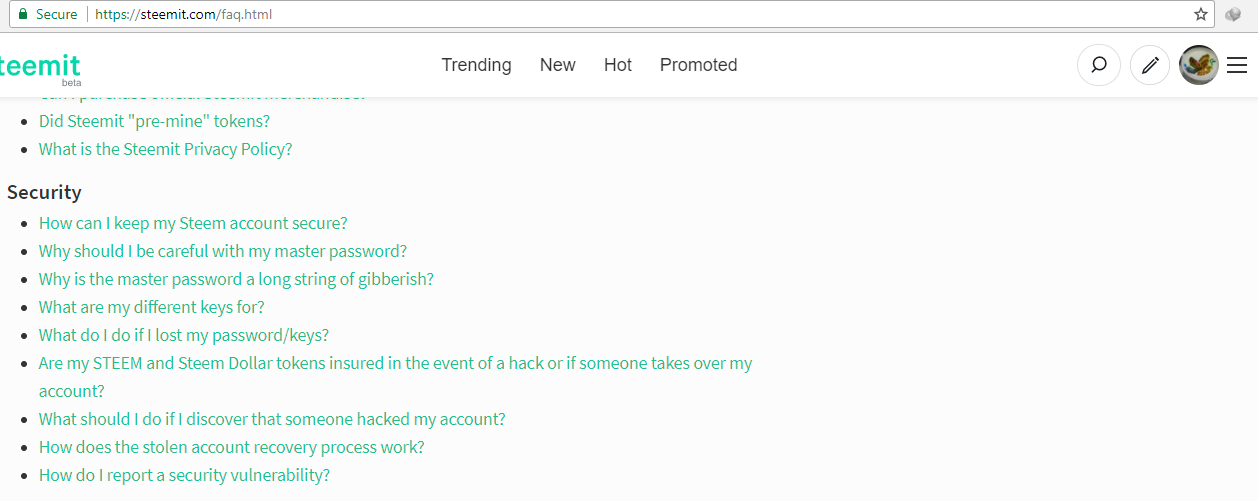Bookmark this page with the star icon
The width and height of the screenshot is (1258, 501).
point(1201,14)
